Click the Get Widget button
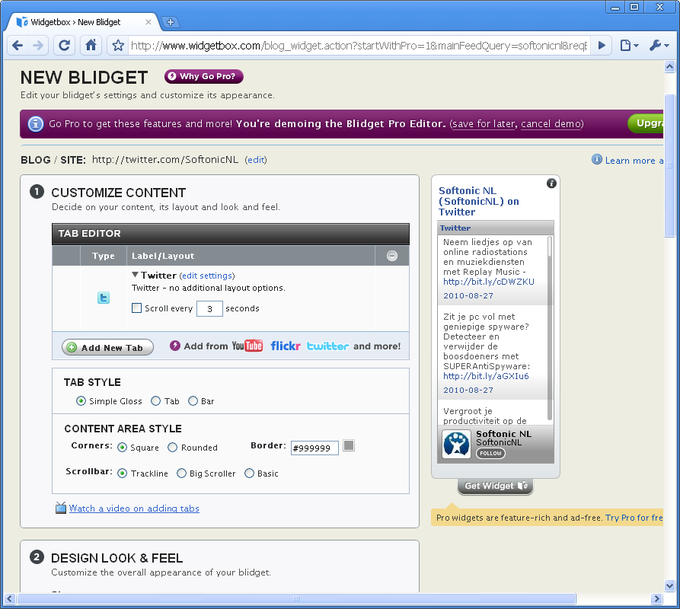The width and height of the screenshot is (680, 609). (495, 486)
